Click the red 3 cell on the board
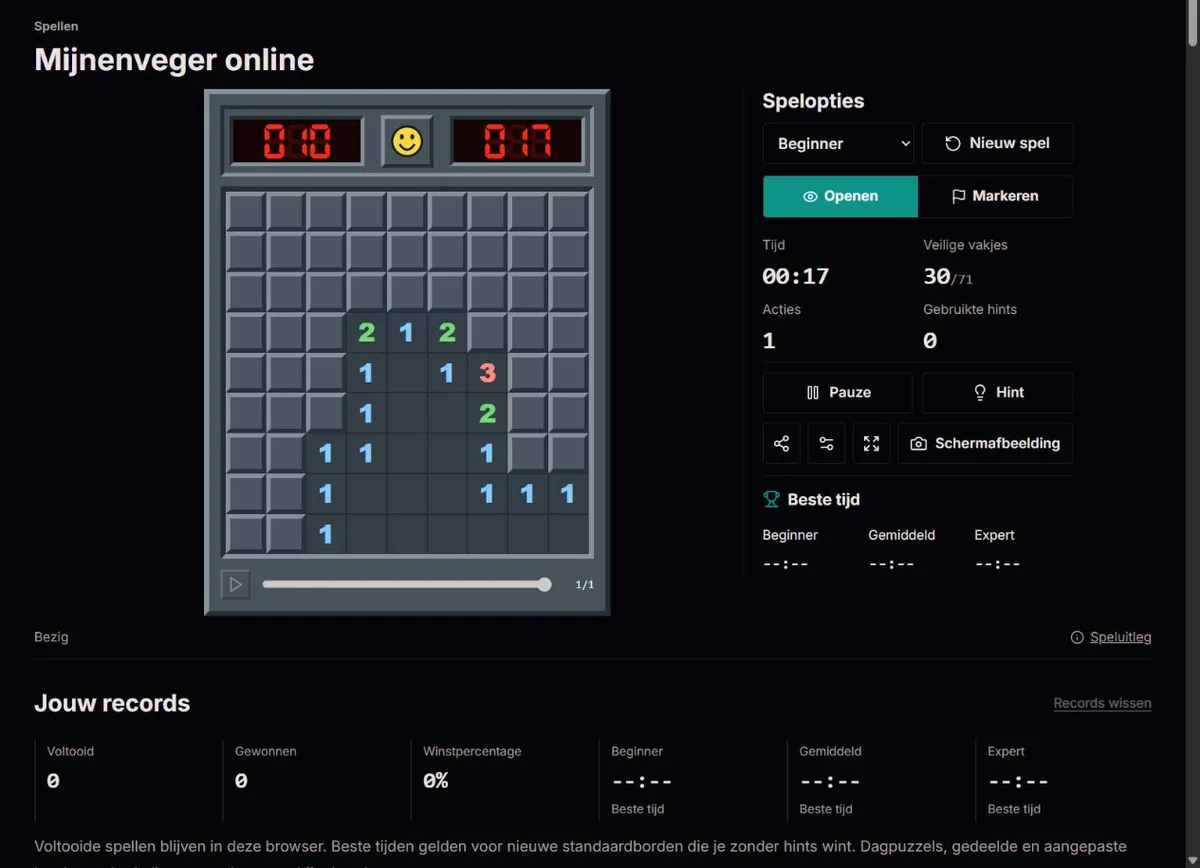The image size is (1200, 868). [x=487, y=373]
